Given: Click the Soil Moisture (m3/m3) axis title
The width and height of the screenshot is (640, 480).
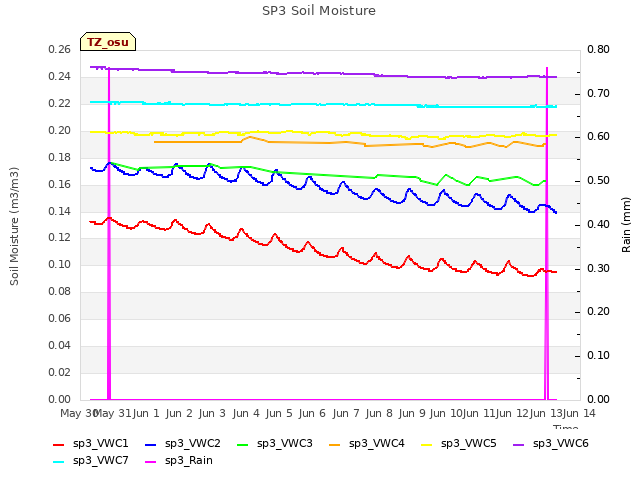Looking at the screenshot, I should point(14,226).
